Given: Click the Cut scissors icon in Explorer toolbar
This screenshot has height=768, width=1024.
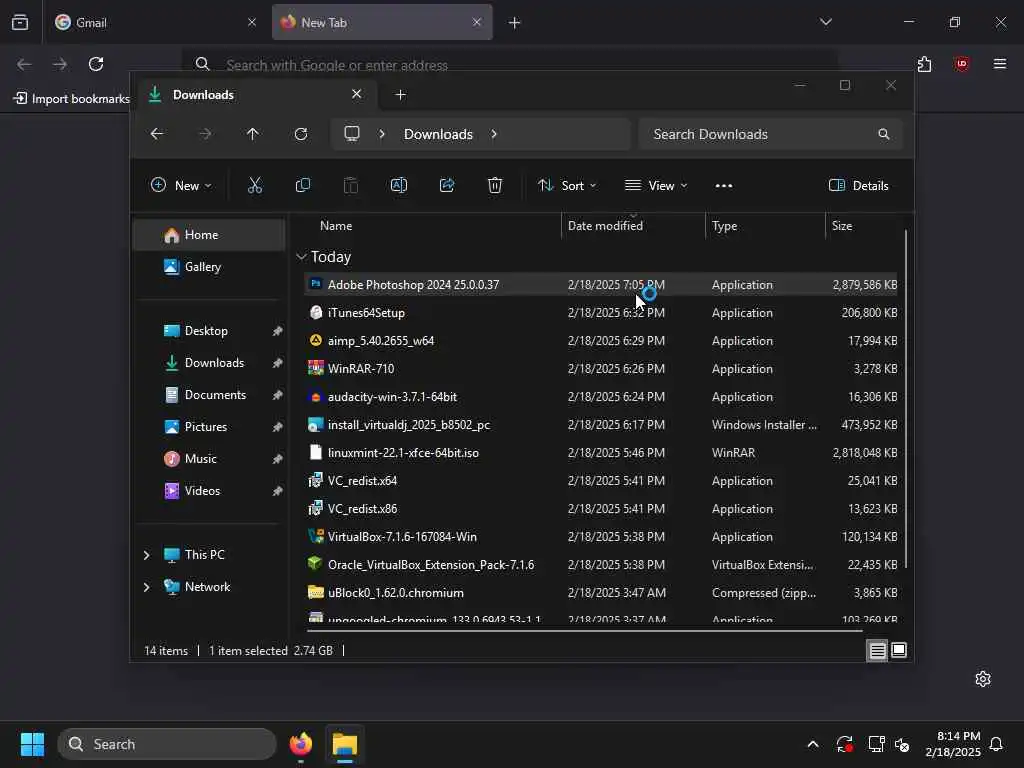Looking at the screenshot, I should pyautogui.click(x=255, y=185).
